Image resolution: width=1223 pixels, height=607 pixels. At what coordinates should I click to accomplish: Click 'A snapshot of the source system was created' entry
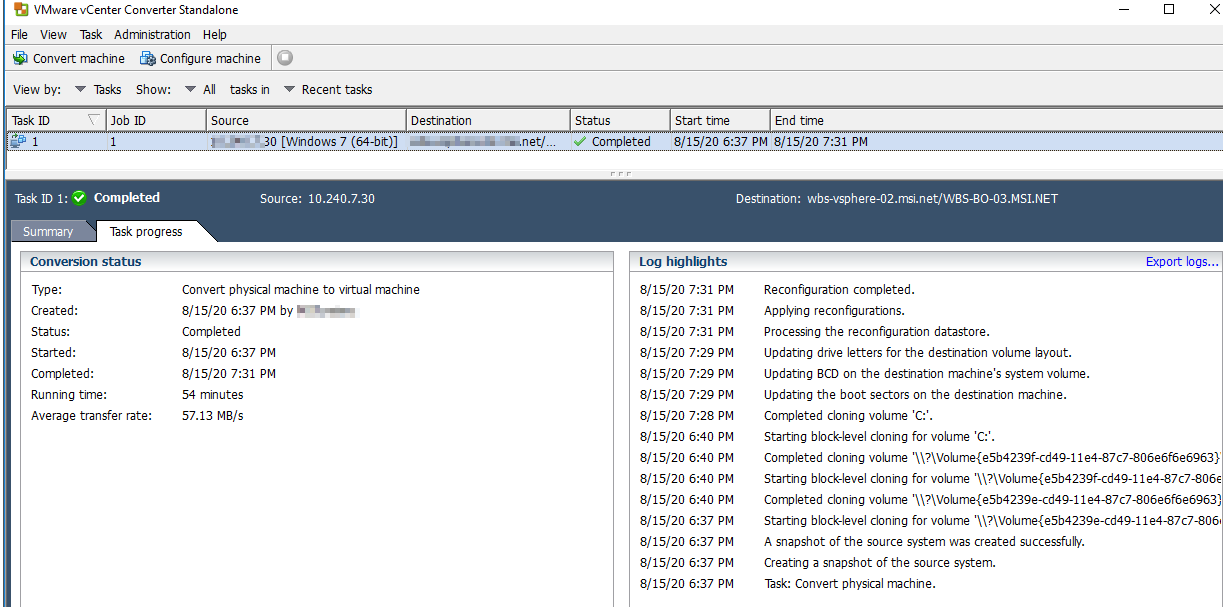[x=924, y=542]
